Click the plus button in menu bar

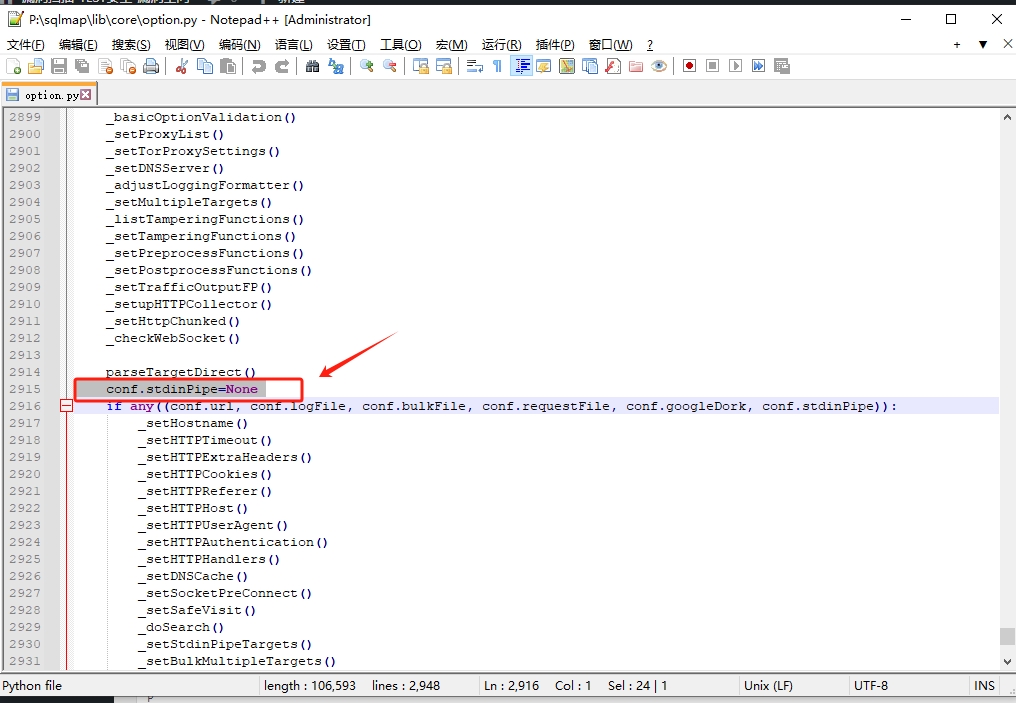pyautogui.click(x=957, y=45)
